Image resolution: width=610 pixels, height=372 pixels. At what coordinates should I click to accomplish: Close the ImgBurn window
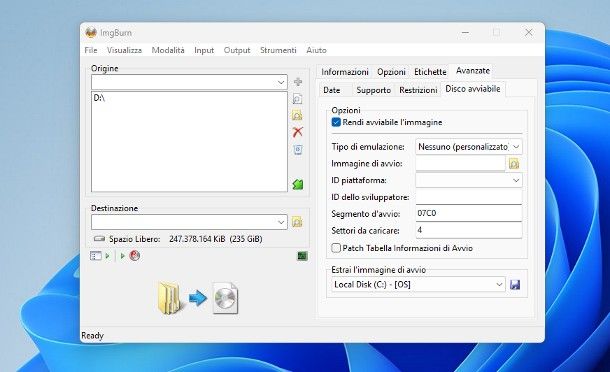pos(529,33)
